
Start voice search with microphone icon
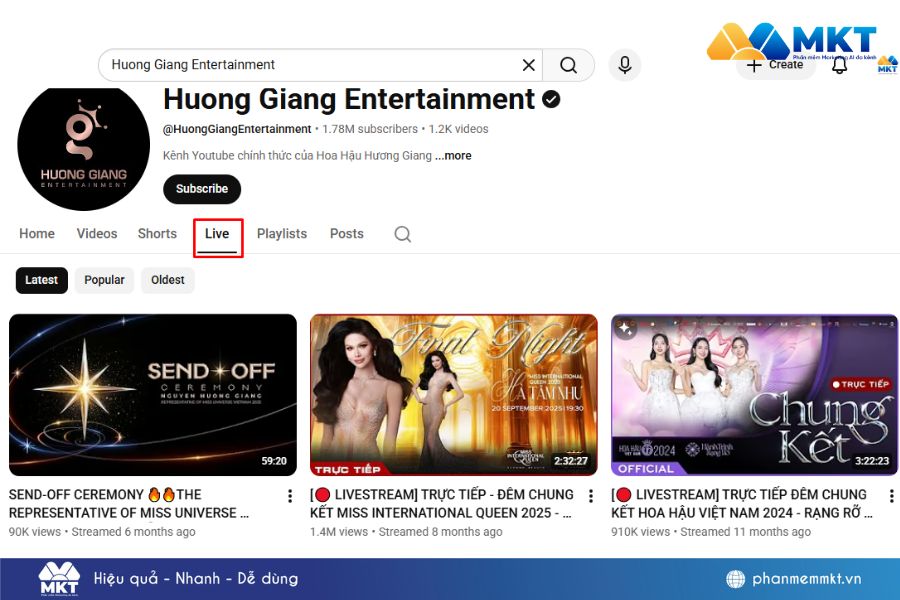pos(625,65)
